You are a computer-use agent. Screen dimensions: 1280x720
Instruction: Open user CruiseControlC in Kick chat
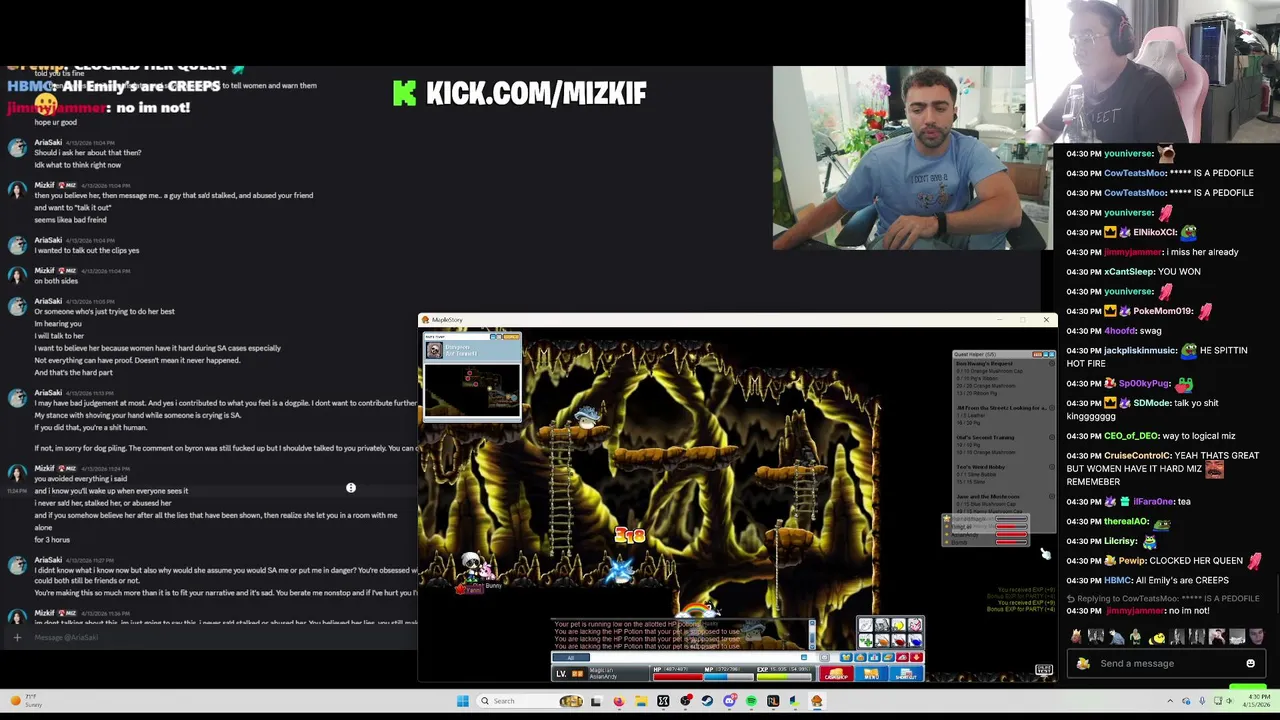coord(1137,456)
